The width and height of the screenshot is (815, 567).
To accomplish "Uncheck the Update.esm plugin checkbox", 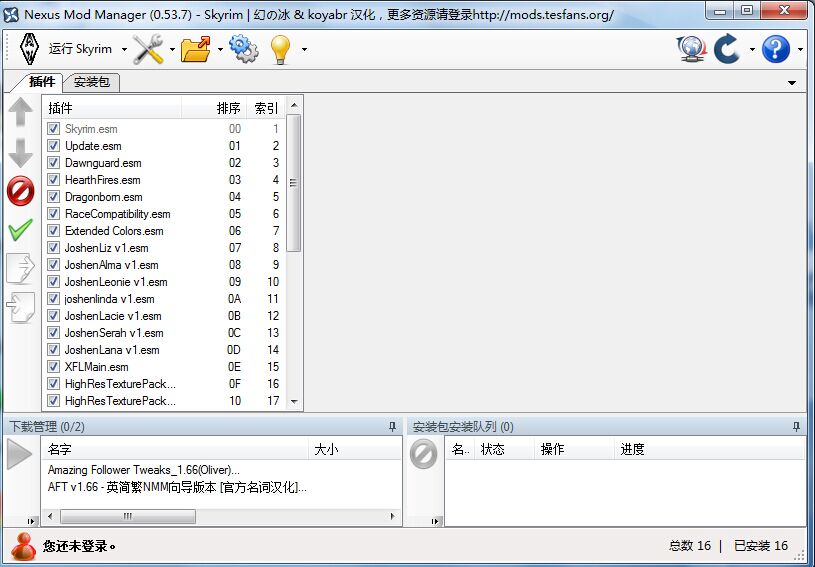I will [x=53, y=146].
